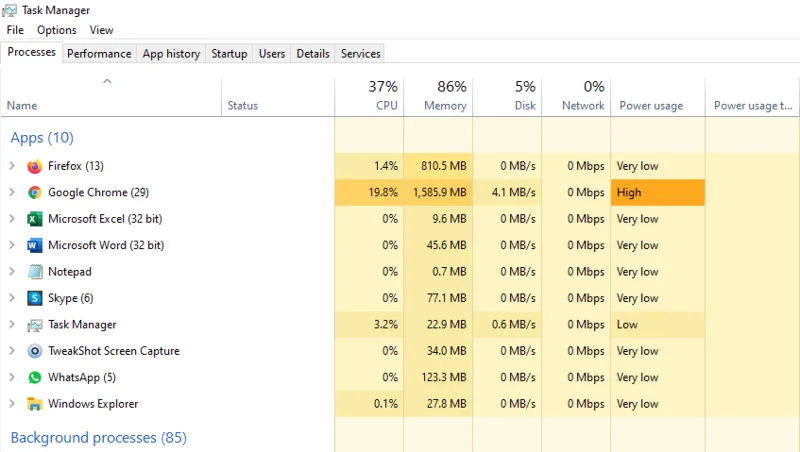800x452 pixels.
Task: Click the Task Manager title bar icon
Action: click(9, 10)
